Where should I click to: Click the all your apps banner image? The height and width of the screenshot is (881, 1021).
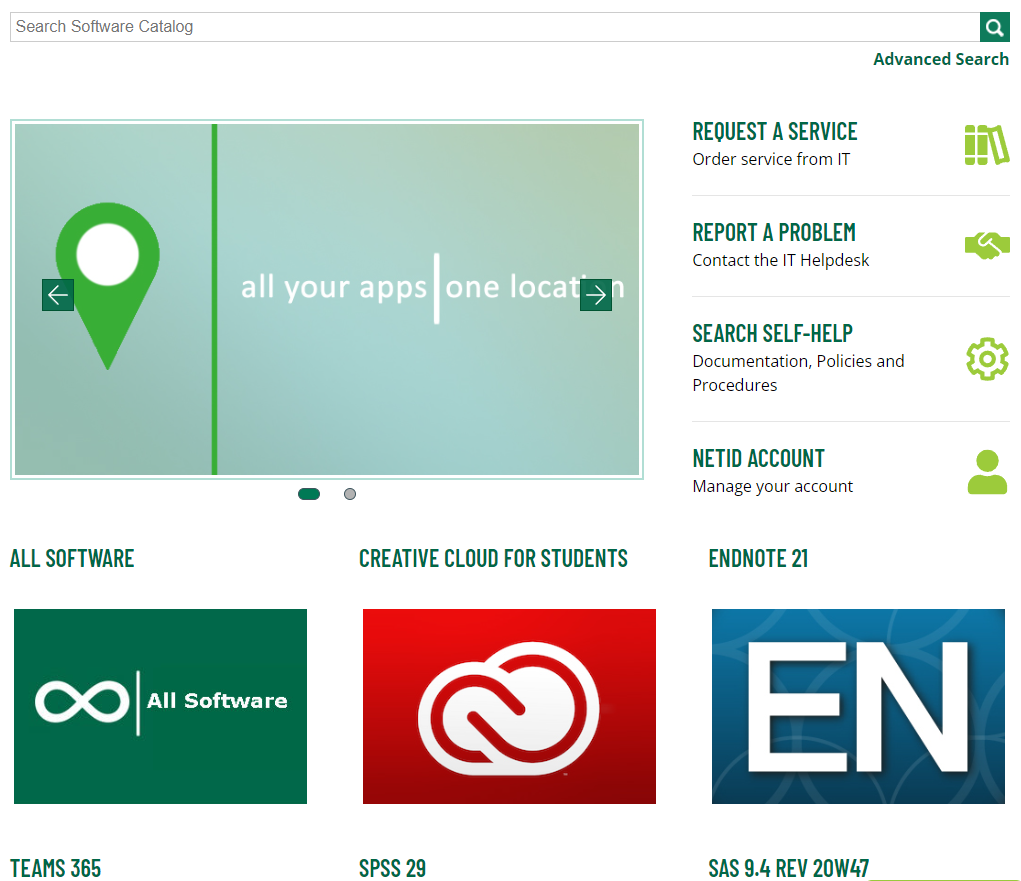pos(327,300)
